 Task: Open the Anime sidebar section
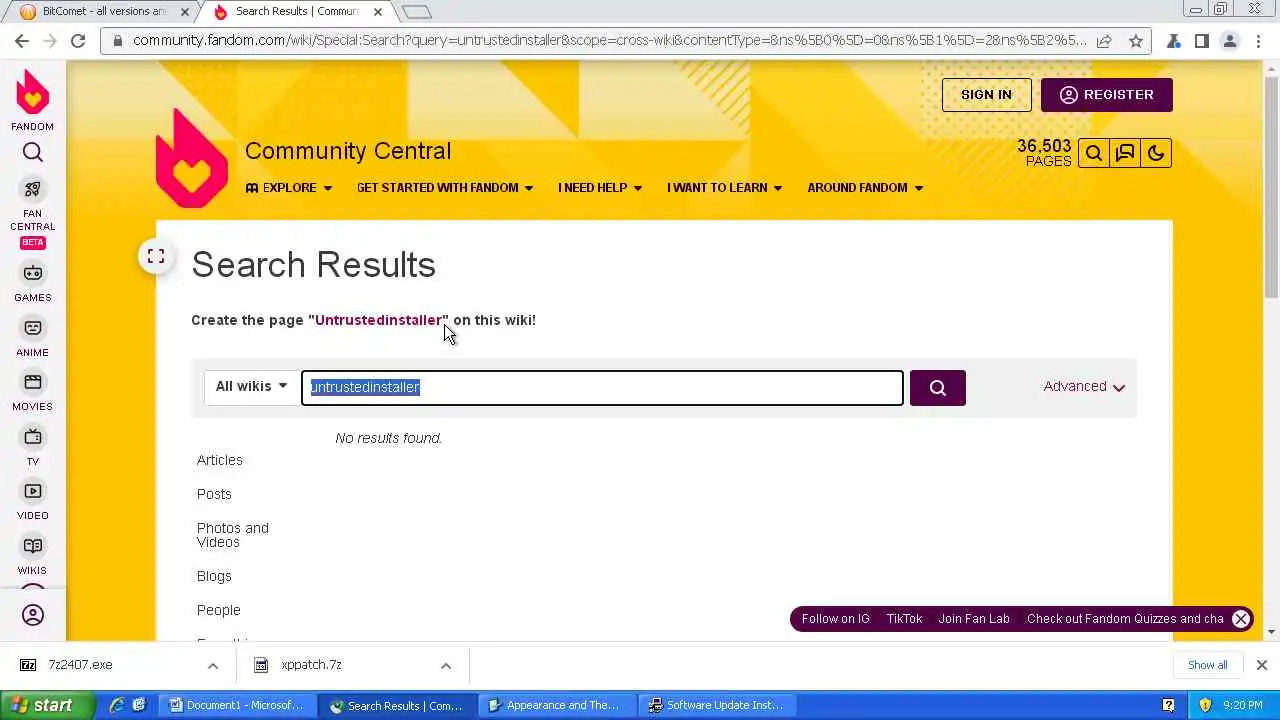33,337
